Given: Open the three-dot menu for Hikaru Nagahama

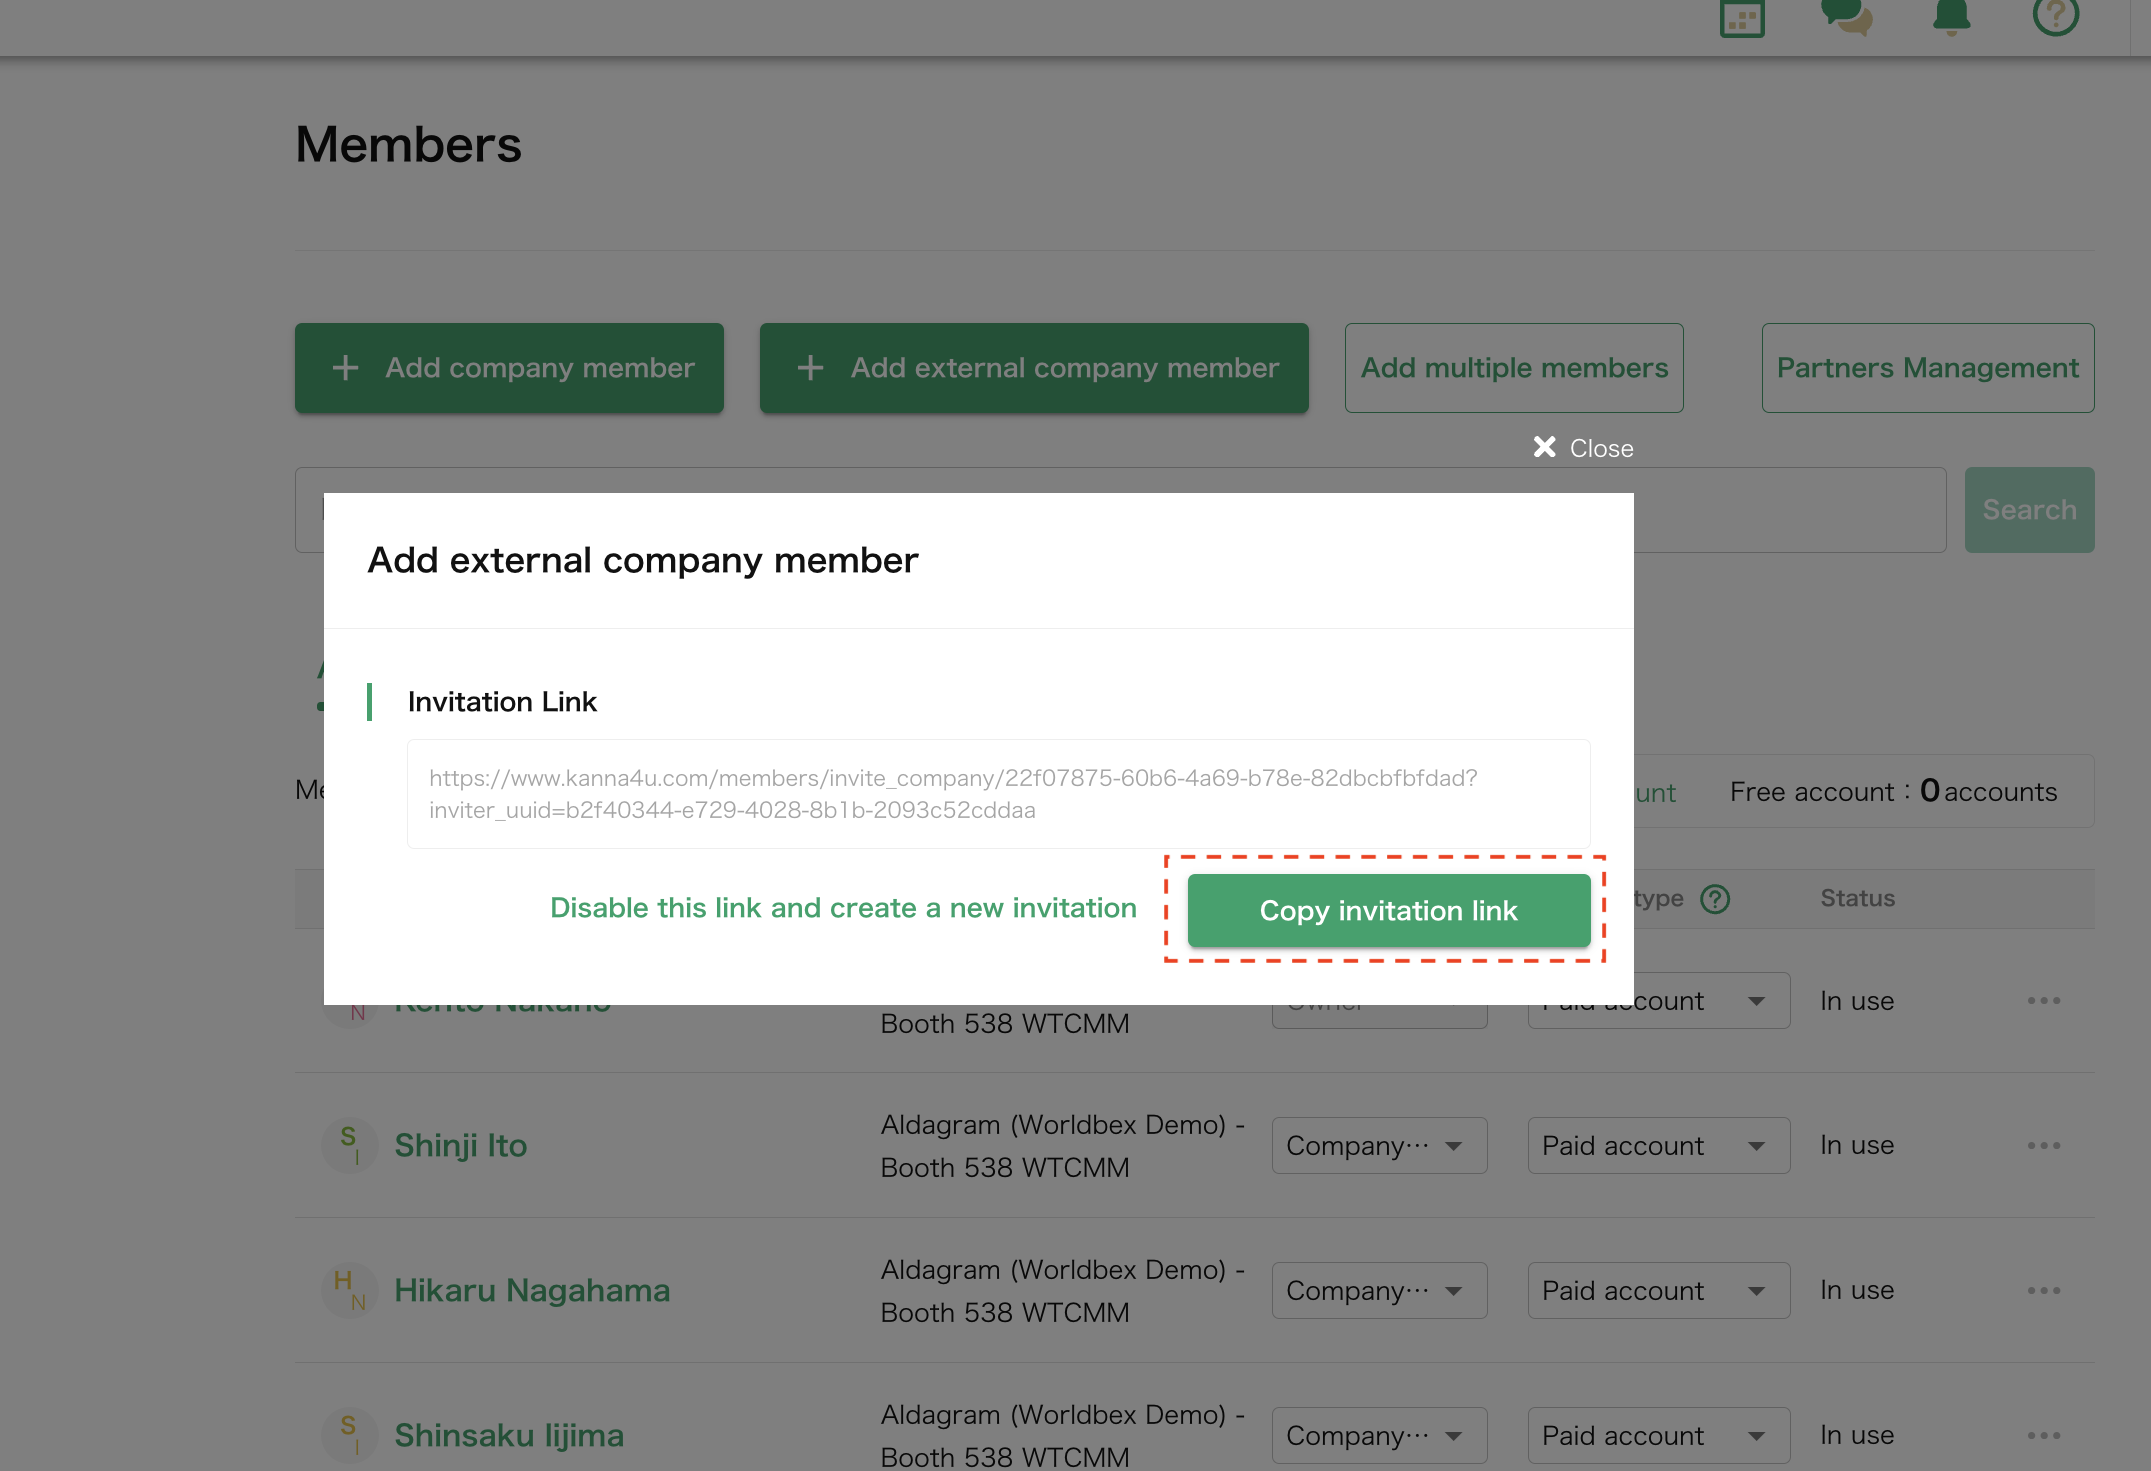Looking at the screenshot, I should click(x=2043, y=1290).
